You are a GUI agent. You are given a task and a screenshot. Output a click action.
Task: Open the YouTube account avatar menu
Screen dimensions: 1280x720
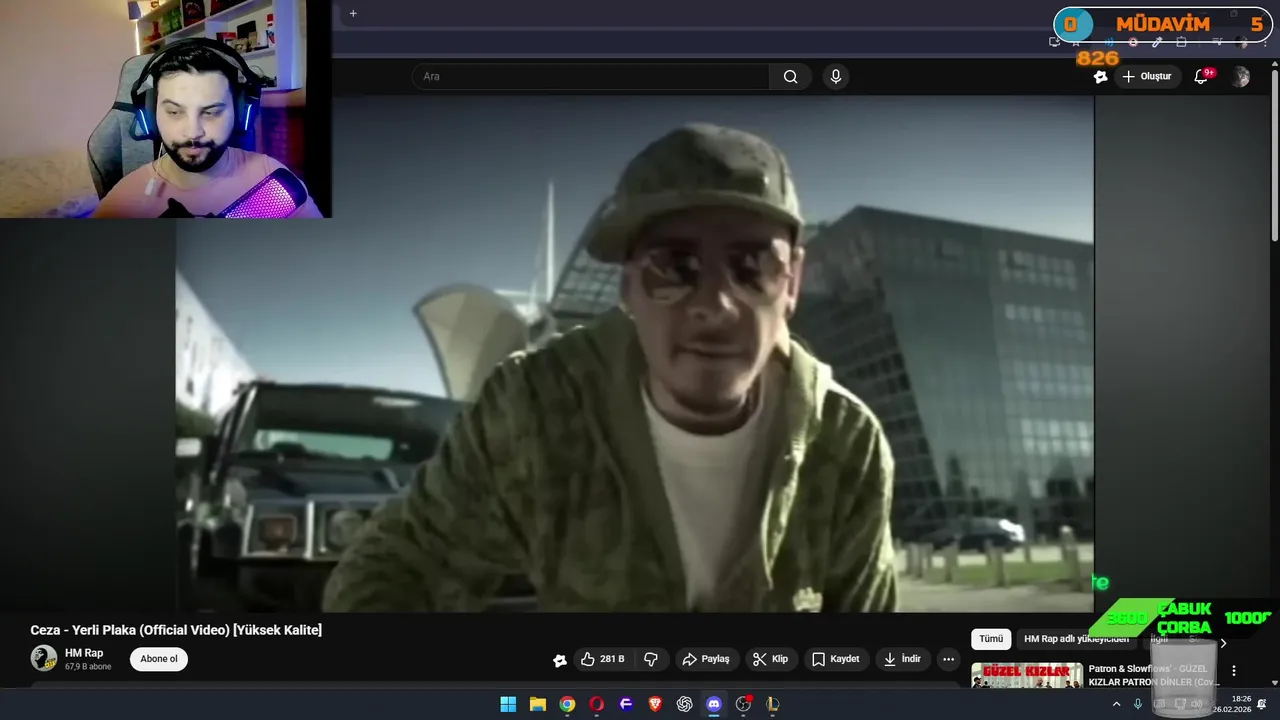pos(1241,76)
